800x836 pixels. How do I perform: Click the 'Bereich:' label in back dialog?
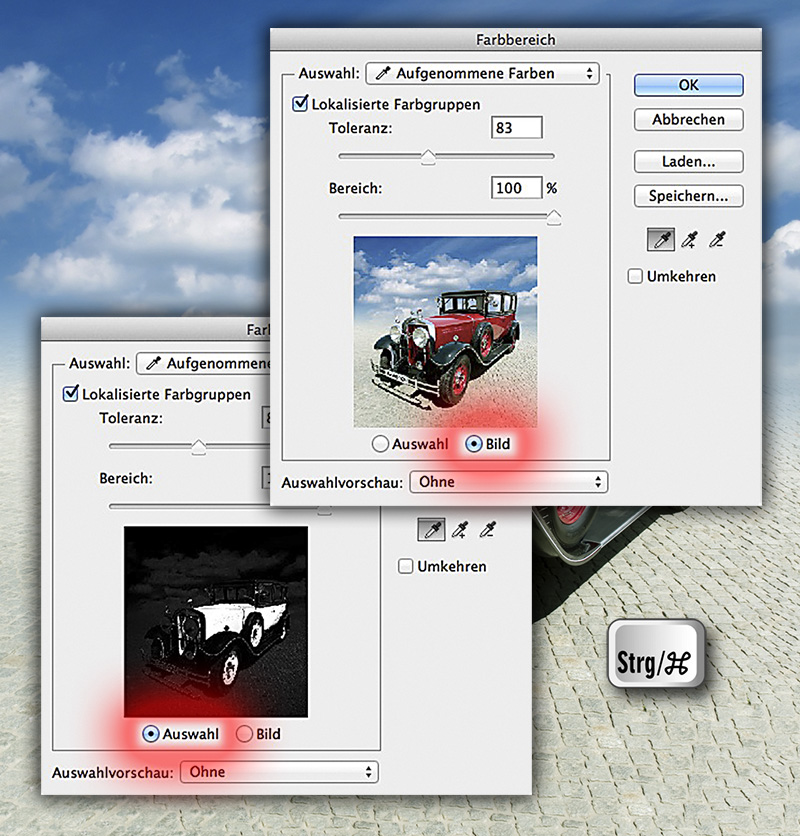click(126, 478)
